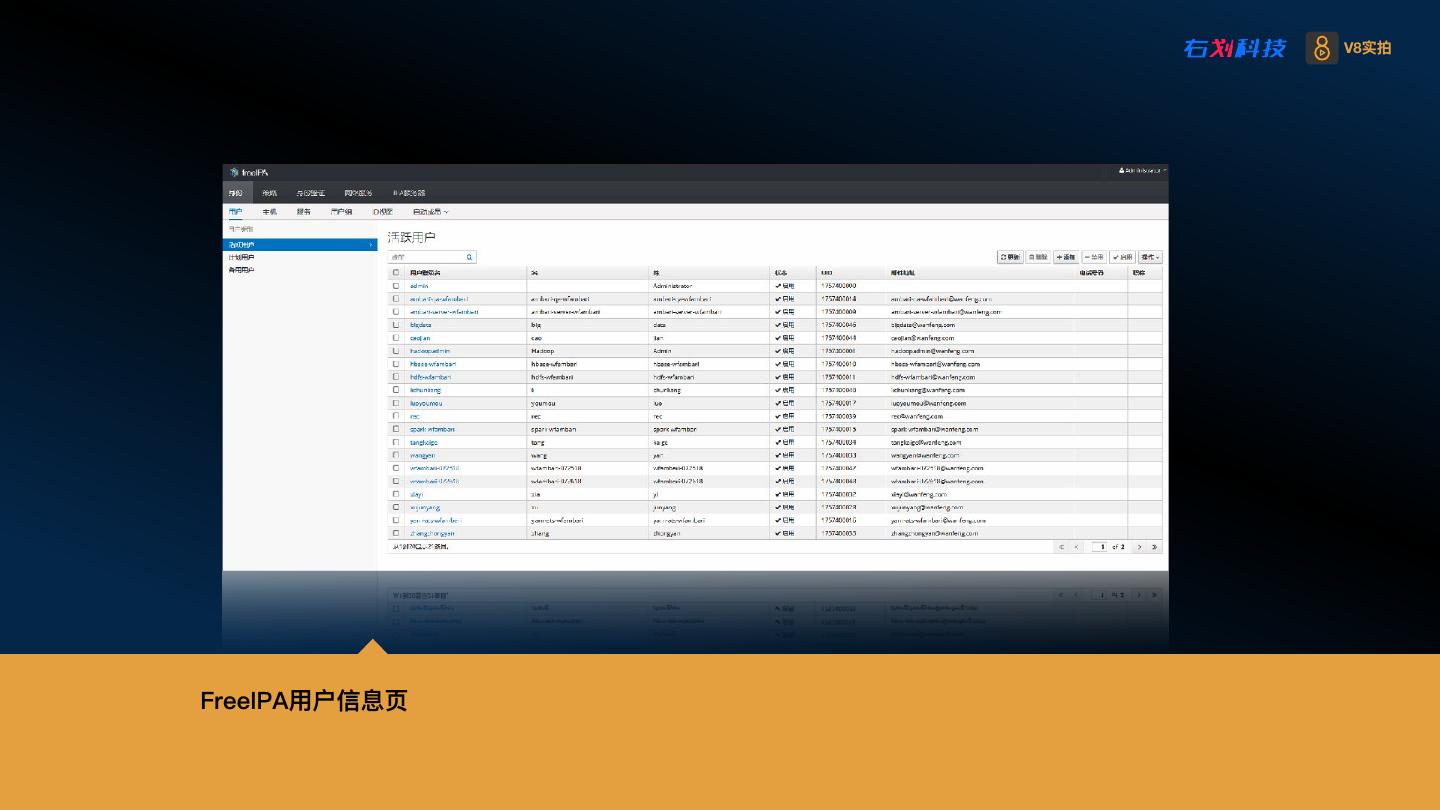Go to next page arrow in pagination
The height and width of the screenshot is (810, 1440).
click(1139, 547)
